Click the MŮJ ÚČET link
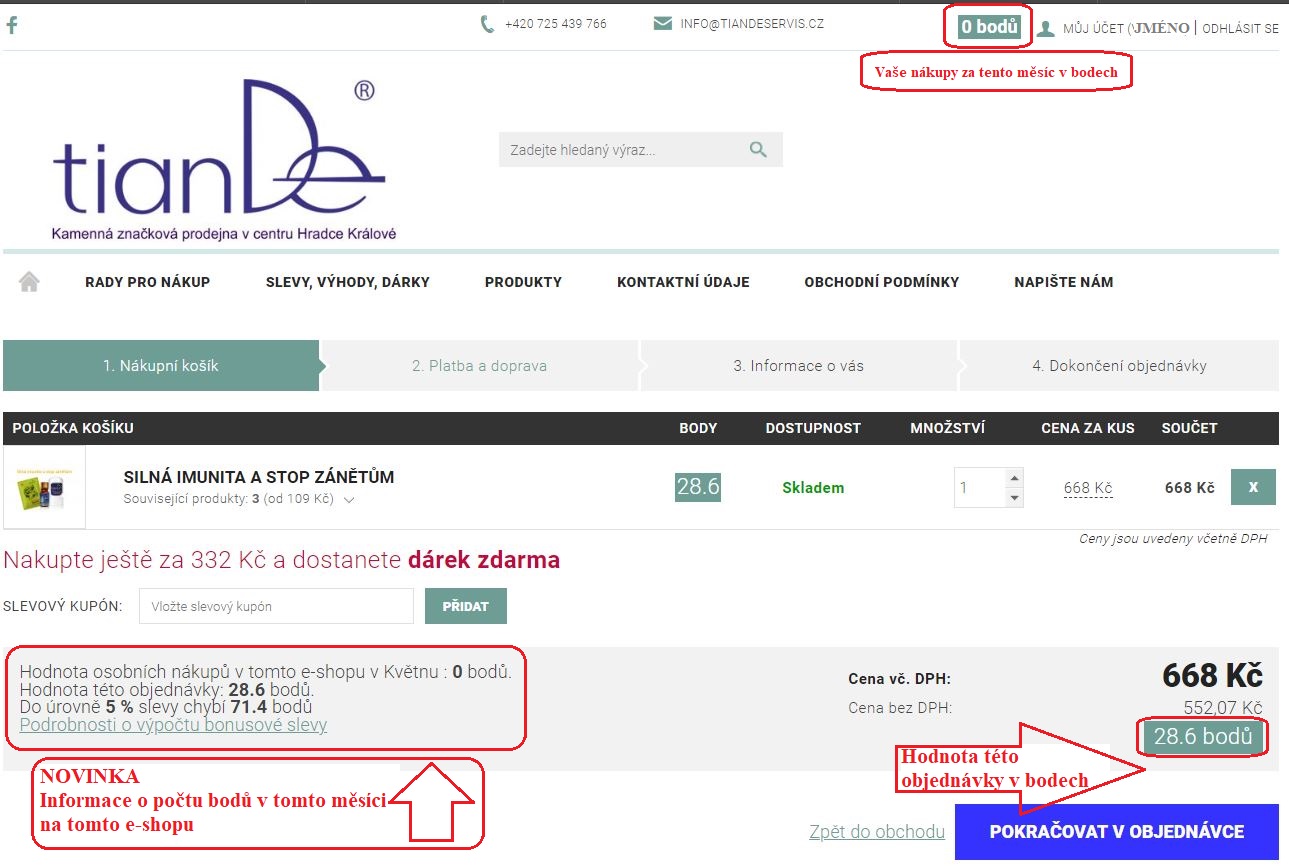 click(1093, 29)
